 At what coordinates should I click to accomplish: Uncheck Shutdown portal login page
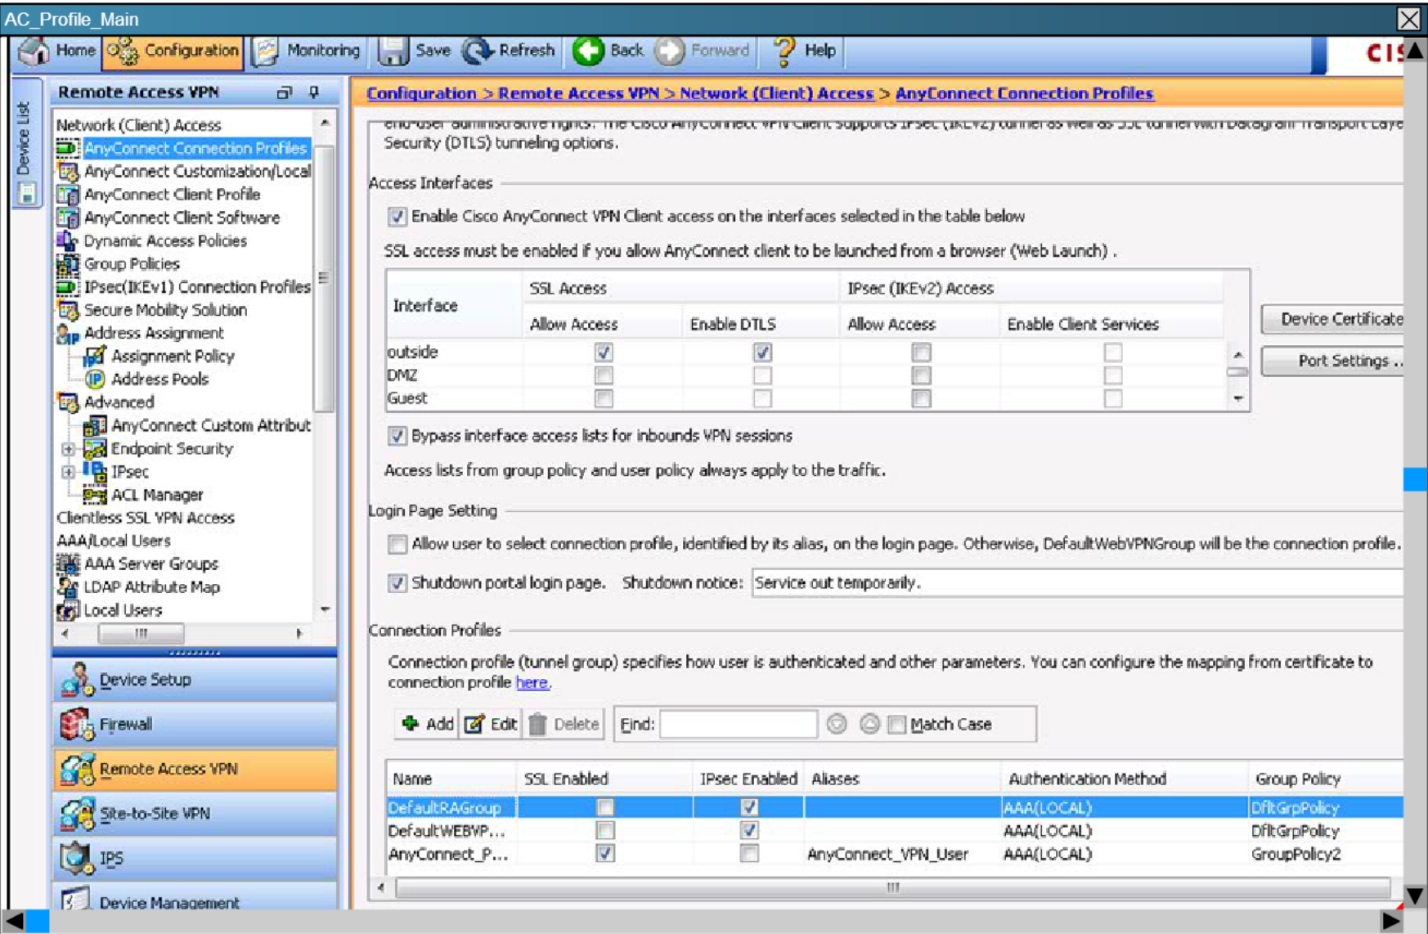pos(398,583)
